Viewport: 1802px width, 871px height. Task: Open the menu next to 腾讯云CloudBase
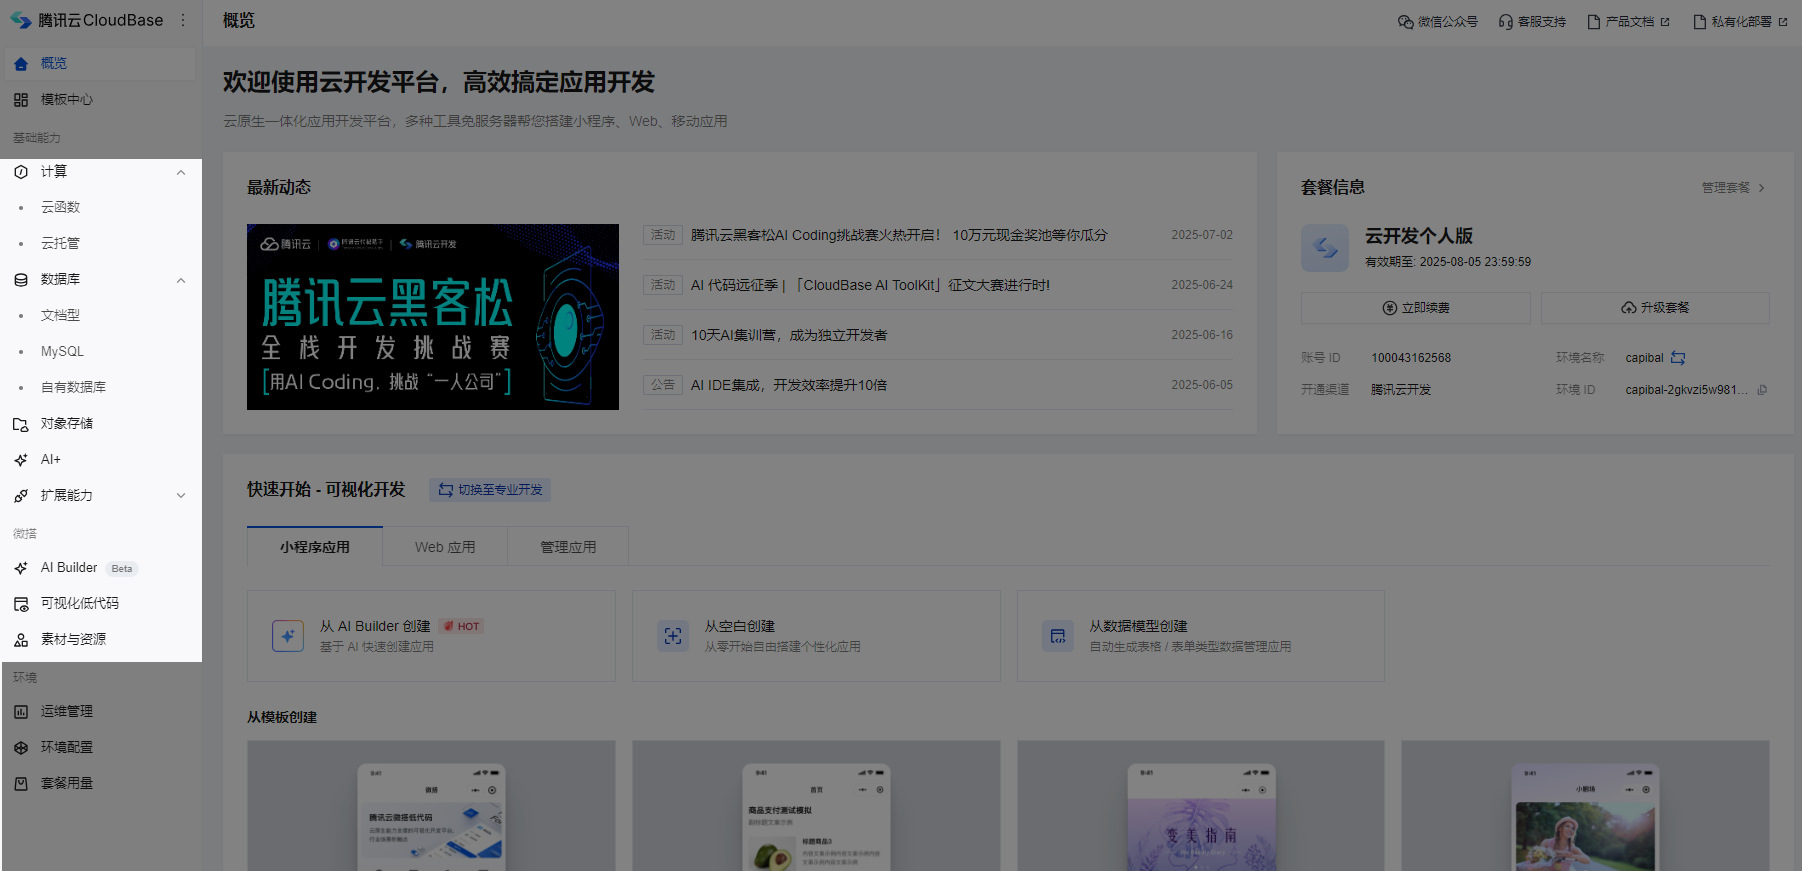183,20
